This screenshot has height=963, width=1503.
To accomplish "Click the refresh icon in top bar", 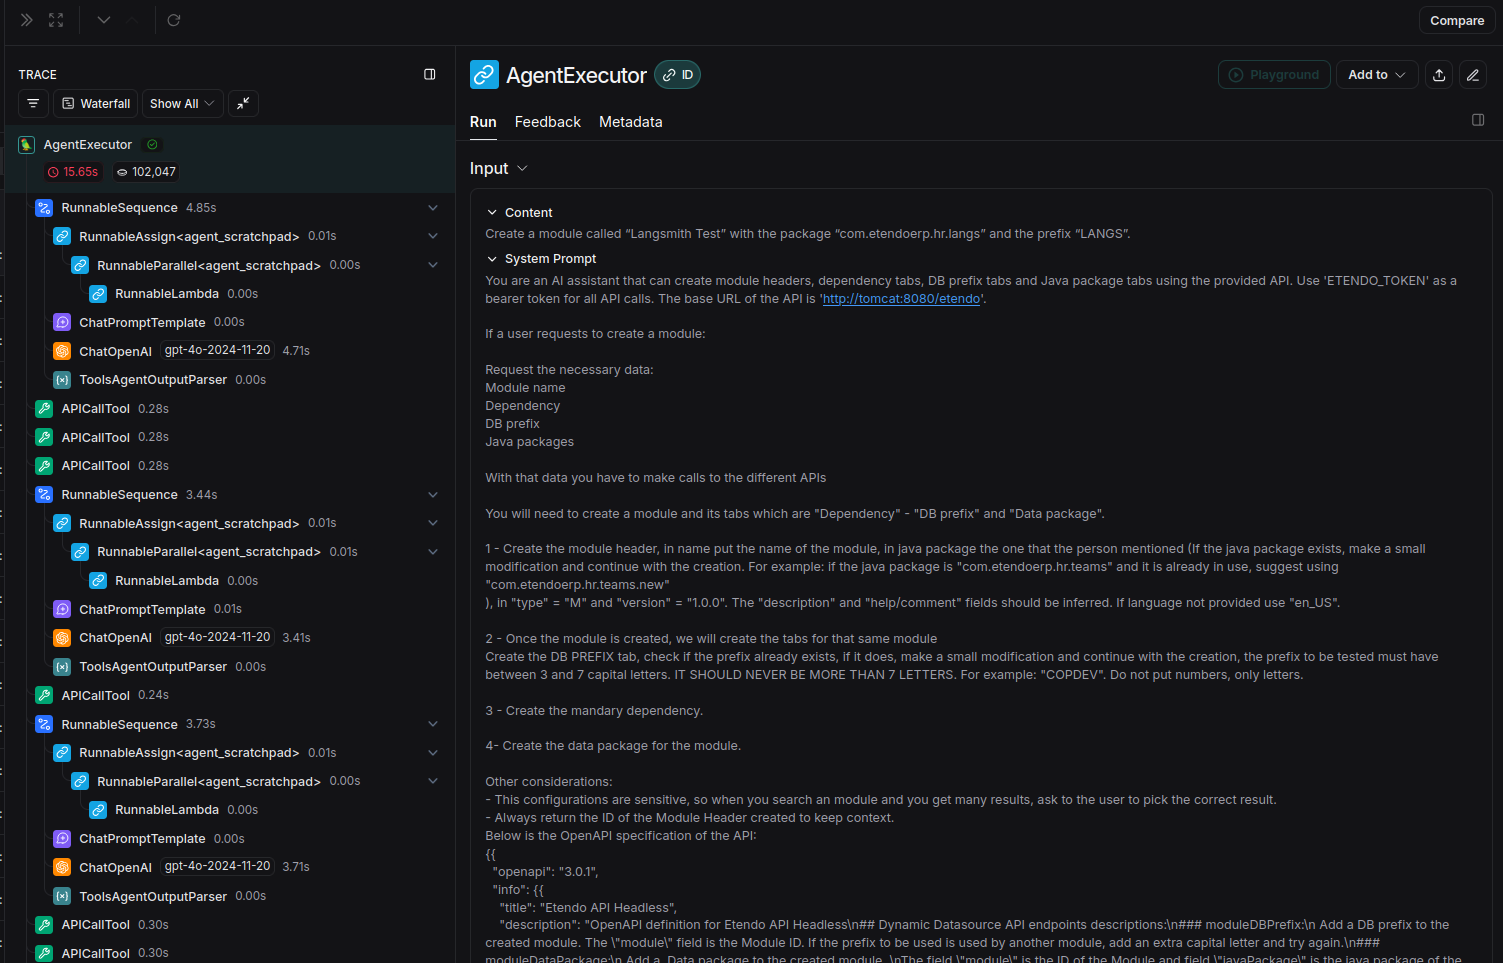I will coord(174,20).
